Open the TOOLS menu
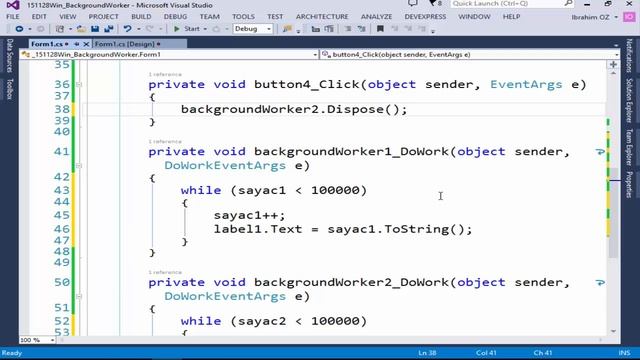The height and width of the screenshot is (360, 640). tap(243, 17)
